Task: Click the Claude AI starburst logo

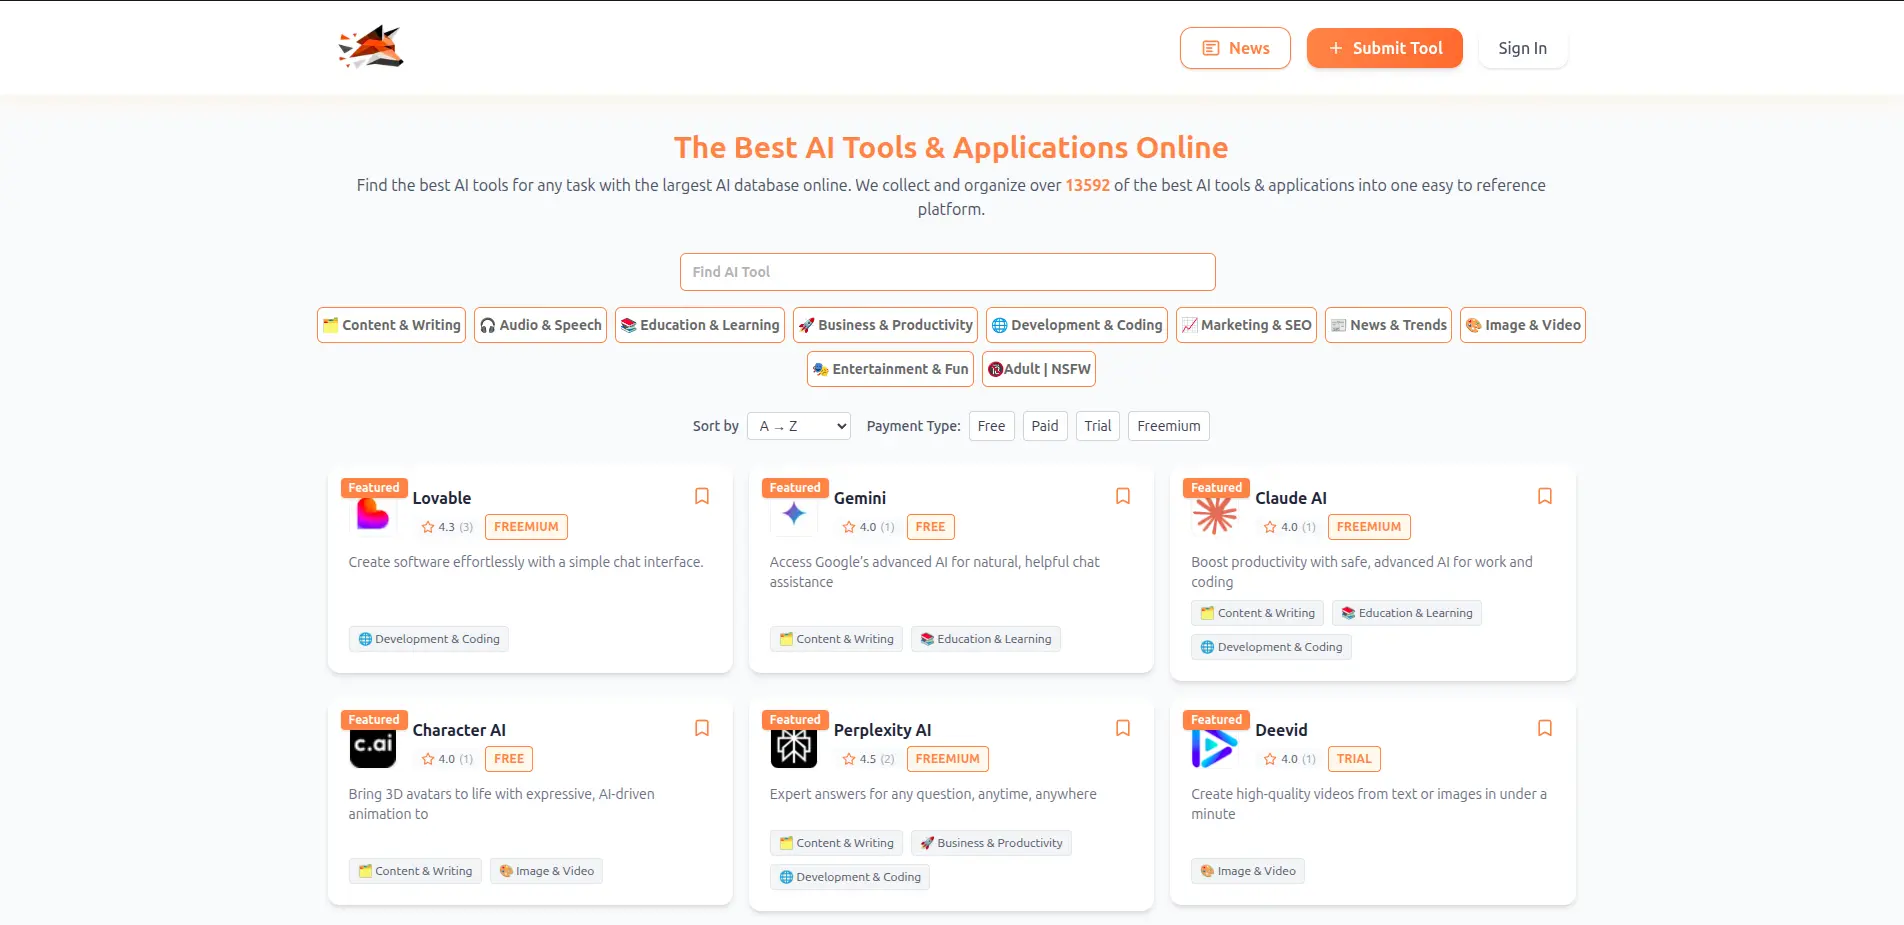Action: tap(1215, 514)
